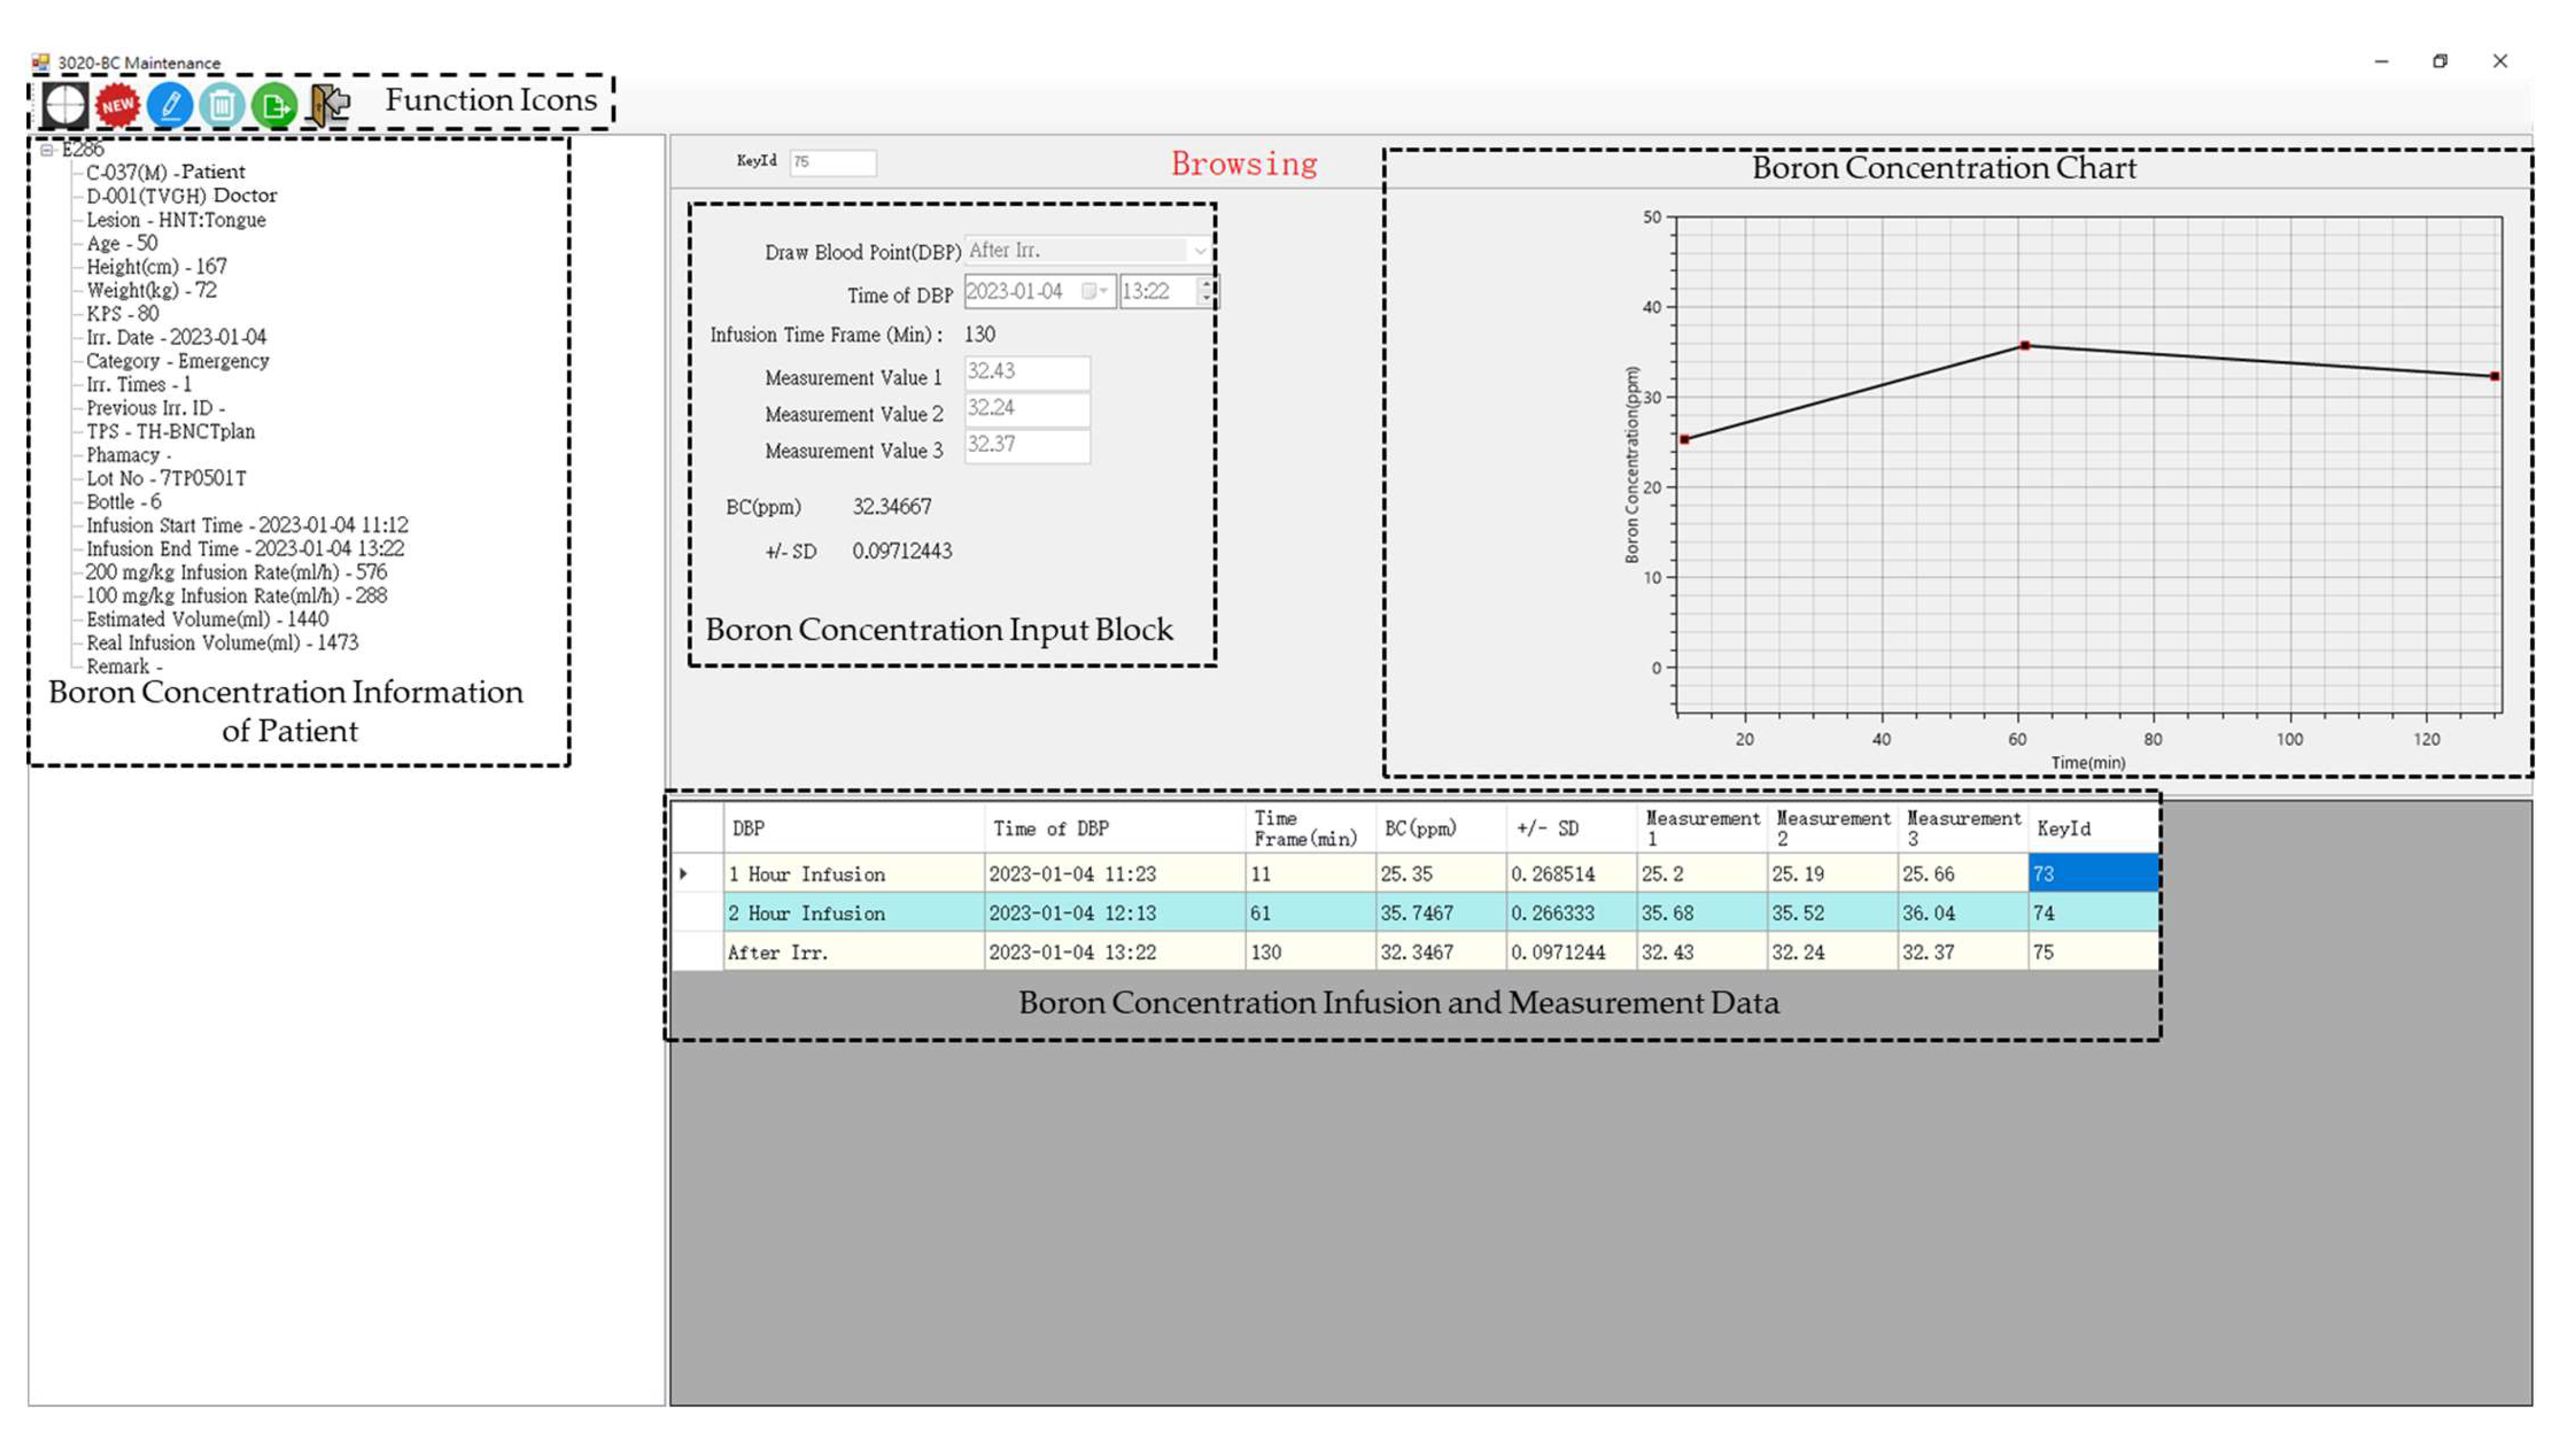This screenshot has height=1434, width=2576.
Task: Click the Measurement Value 1 field
Action: (1026, 372)
